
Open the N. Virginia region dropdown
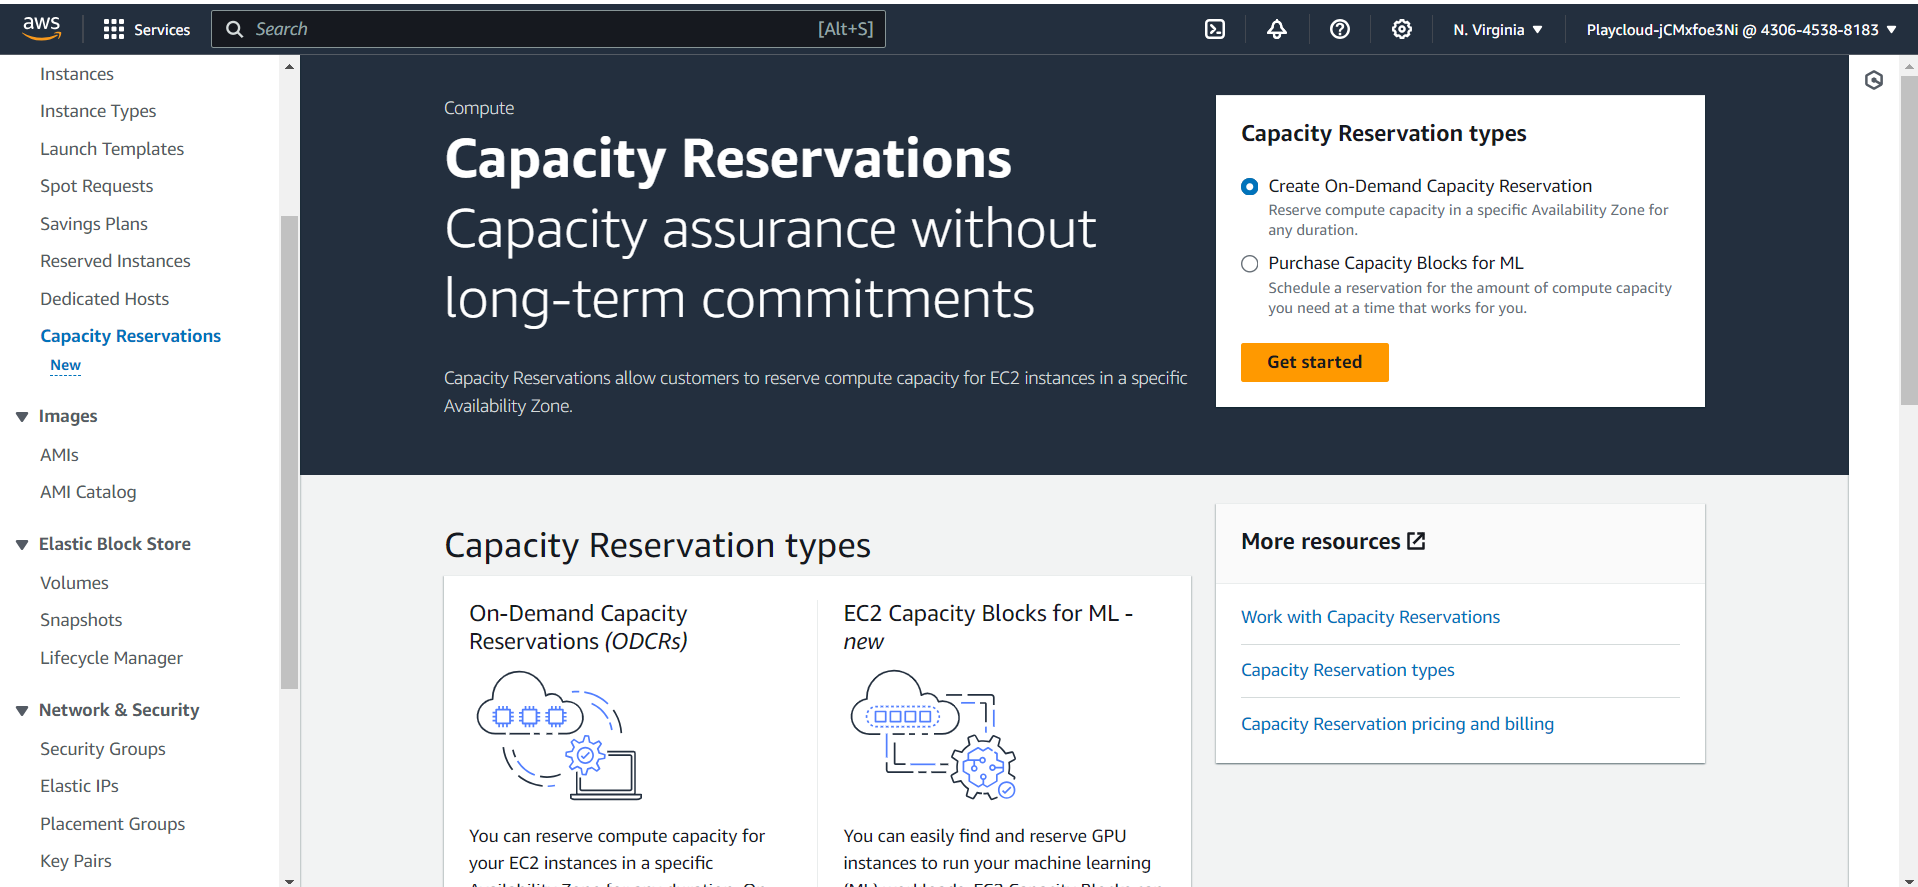click(x=1497, y=29)
